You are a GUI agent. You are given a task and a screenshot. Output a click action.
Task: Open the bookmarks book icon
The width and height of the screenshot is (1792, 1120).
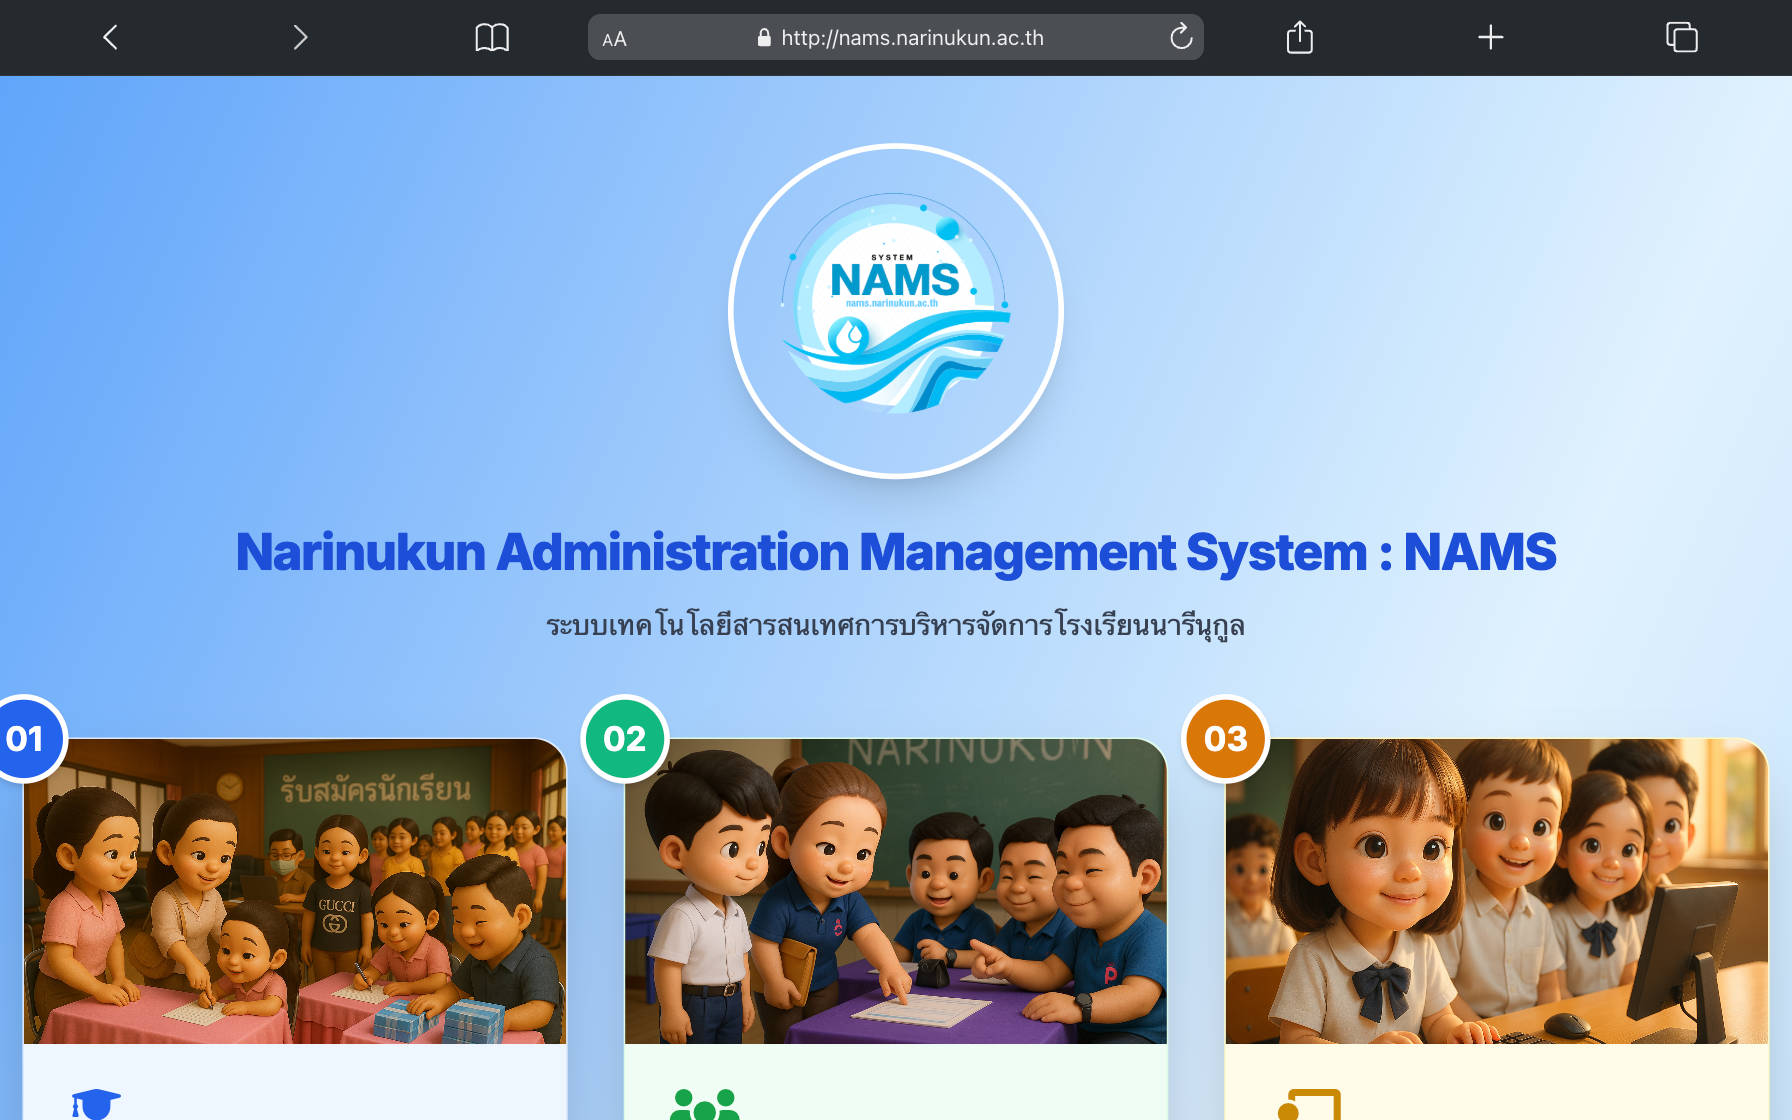click(x=491, y=38)
